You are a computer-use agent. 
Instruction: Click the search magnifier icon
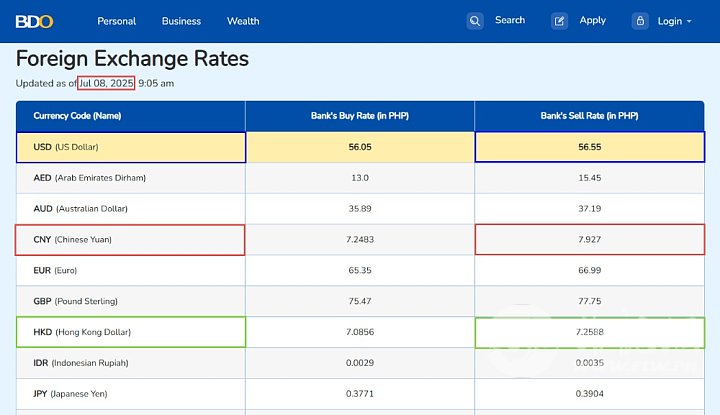[475, 21]
